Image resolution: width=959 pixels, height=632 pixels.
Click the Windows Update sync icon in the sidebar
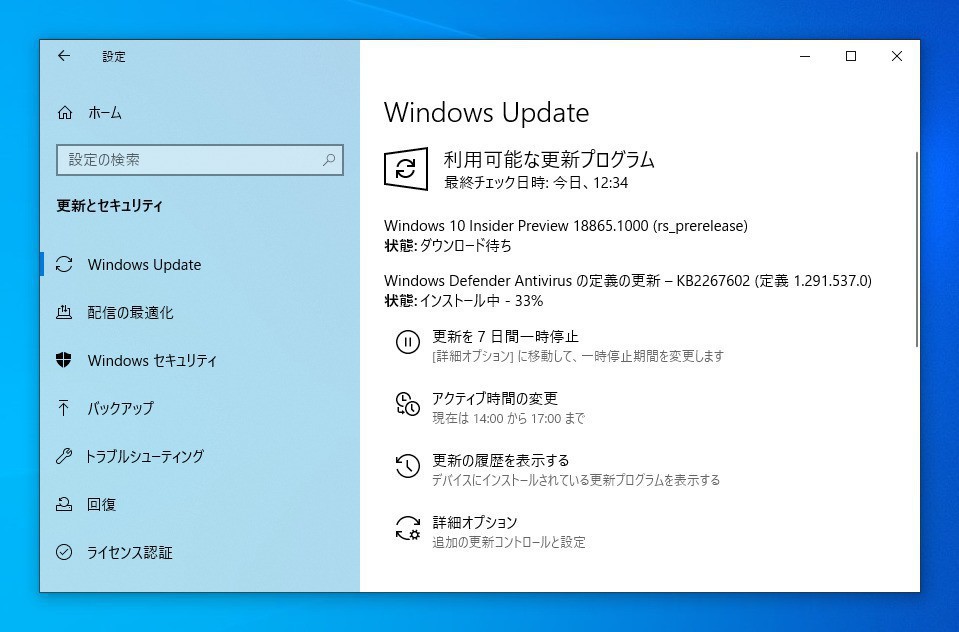[x=64, y=264]
